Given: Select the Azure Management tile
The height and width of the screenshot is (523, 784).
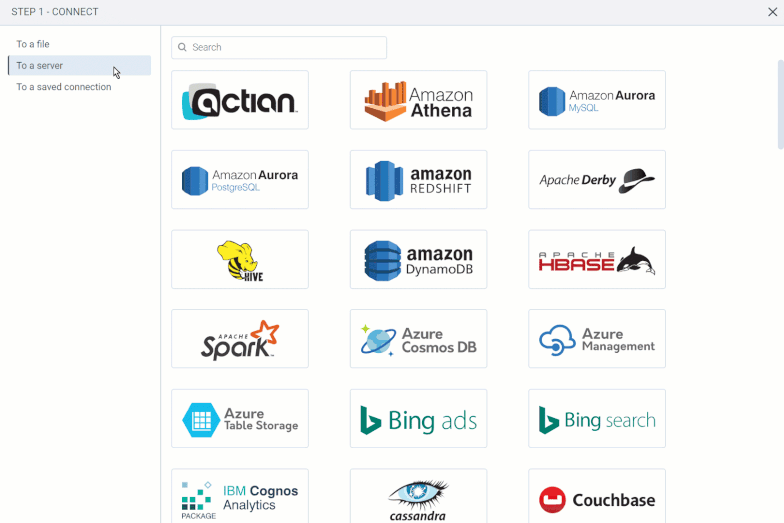Looking at the screenshot, I should point(597,339).
